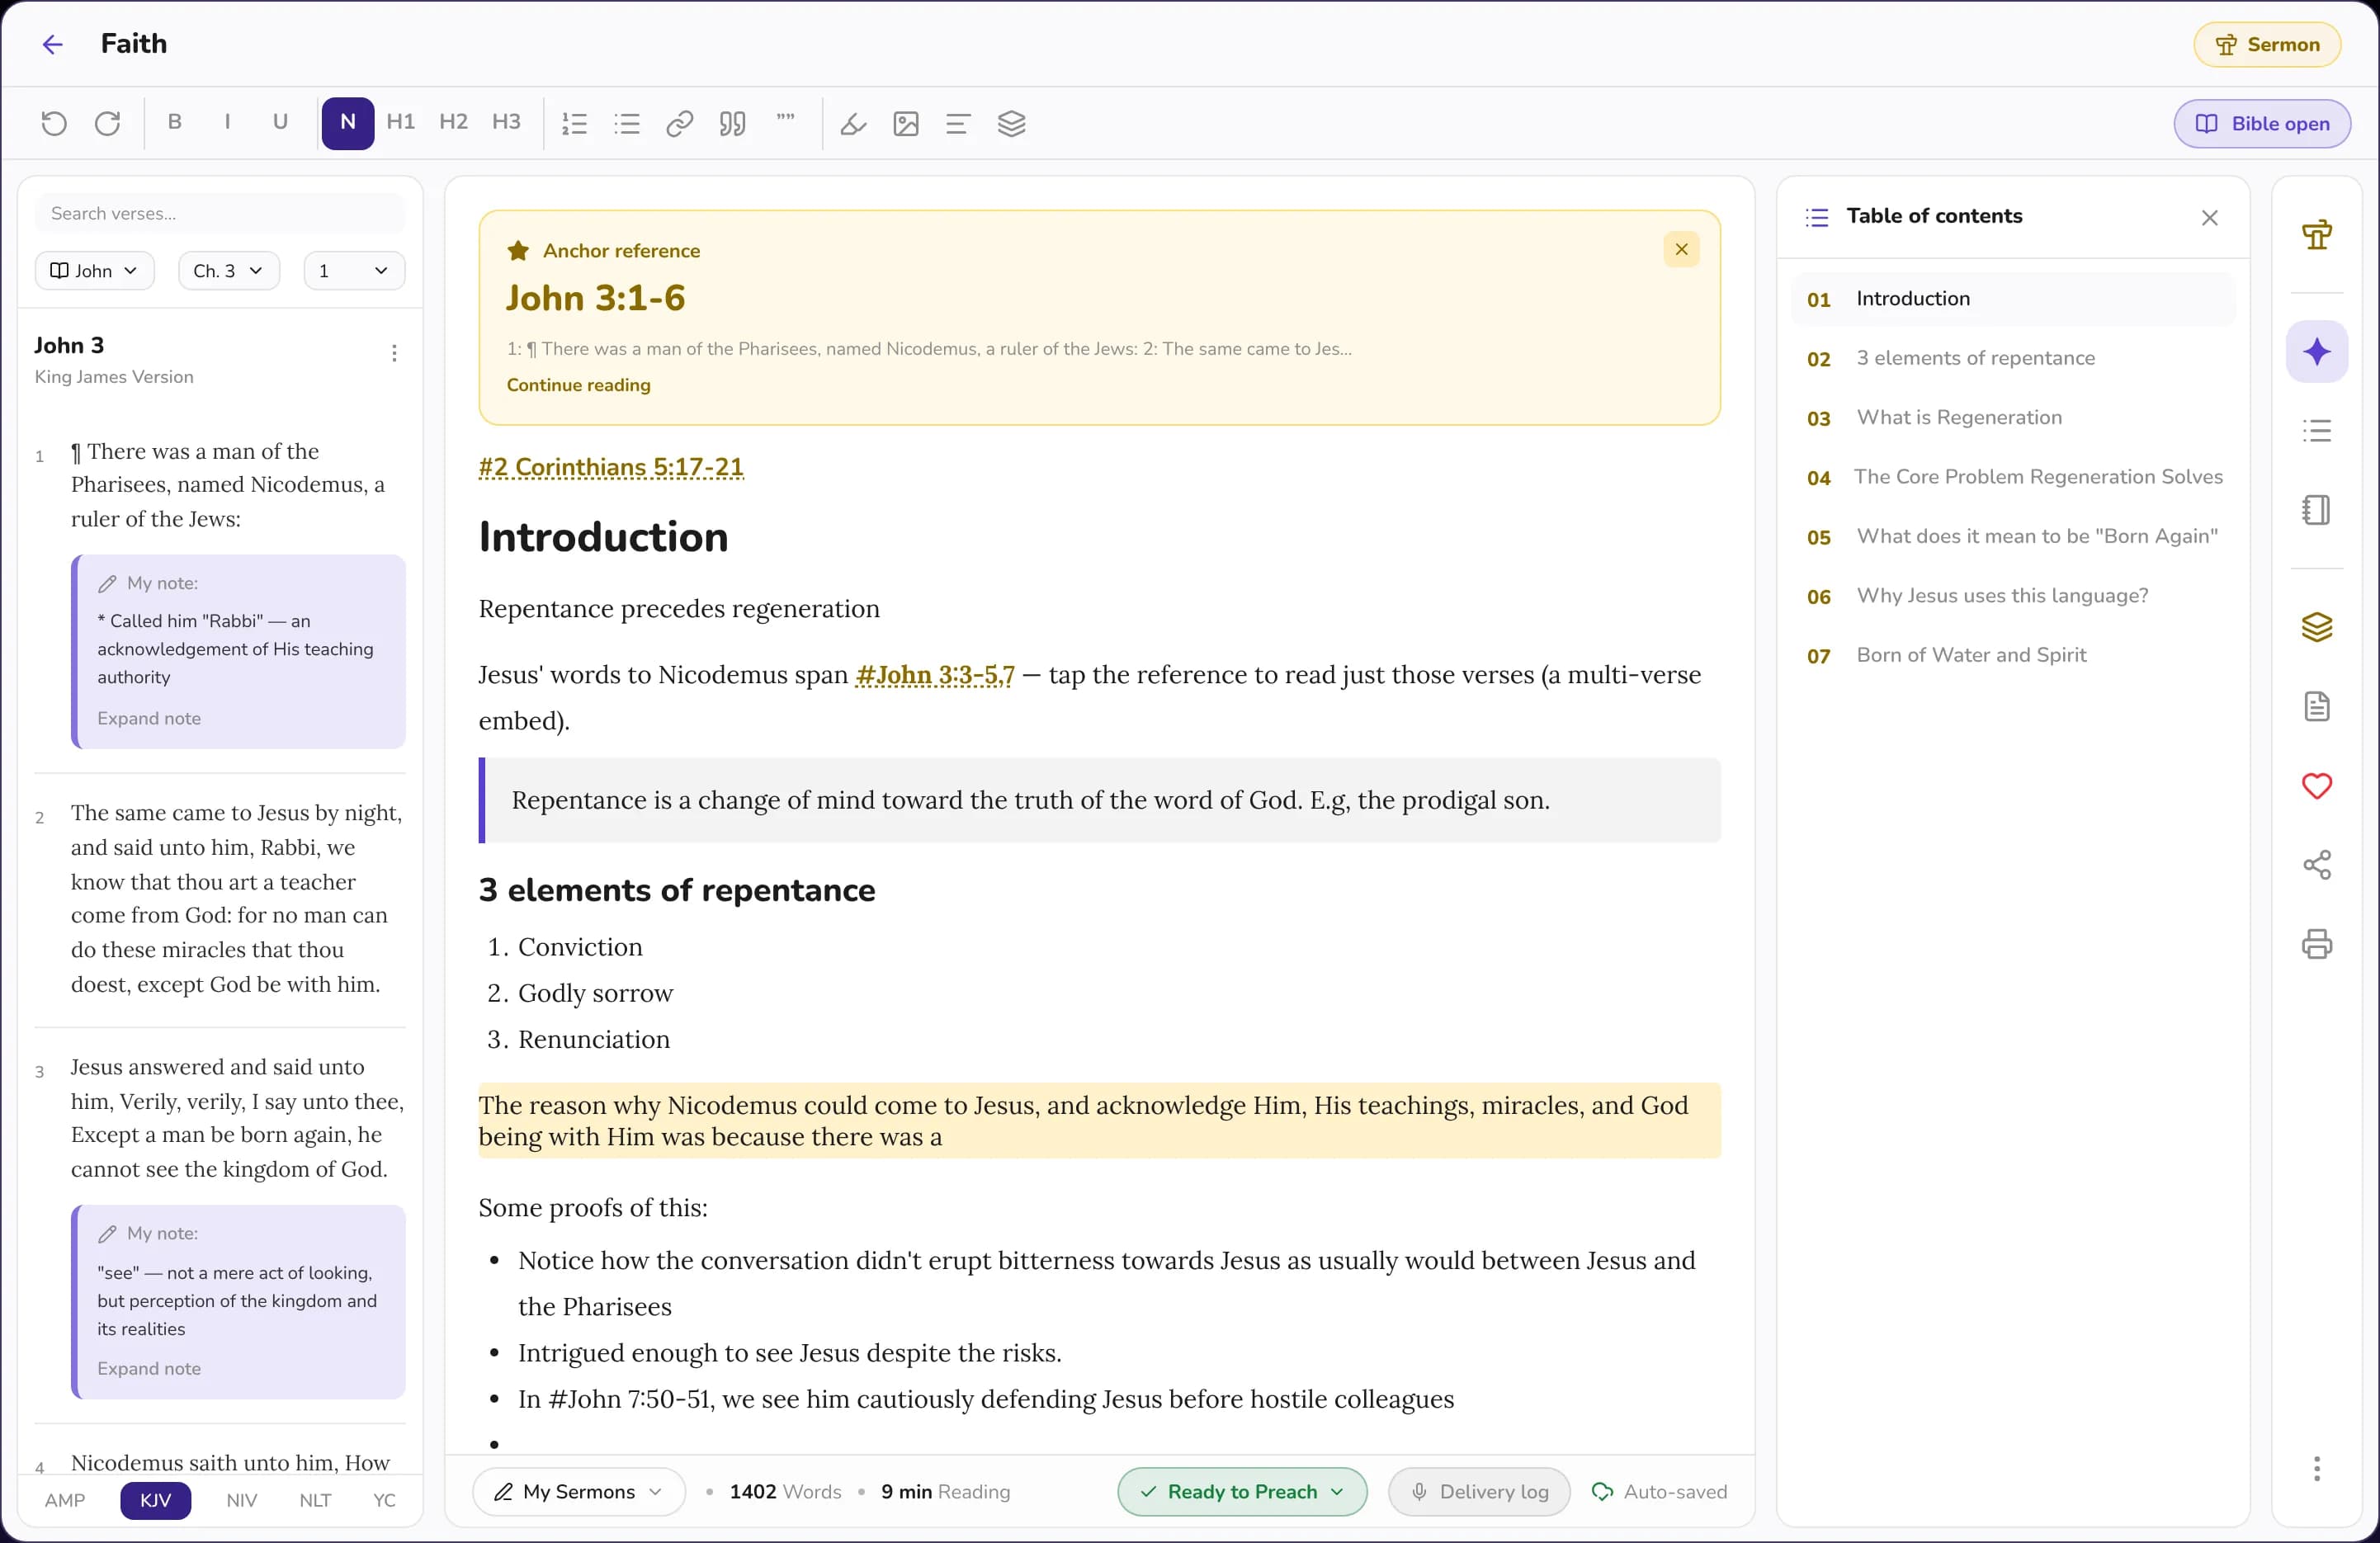
Task: Open pulpit icon in right sidebar
Action: [2316, 234]
